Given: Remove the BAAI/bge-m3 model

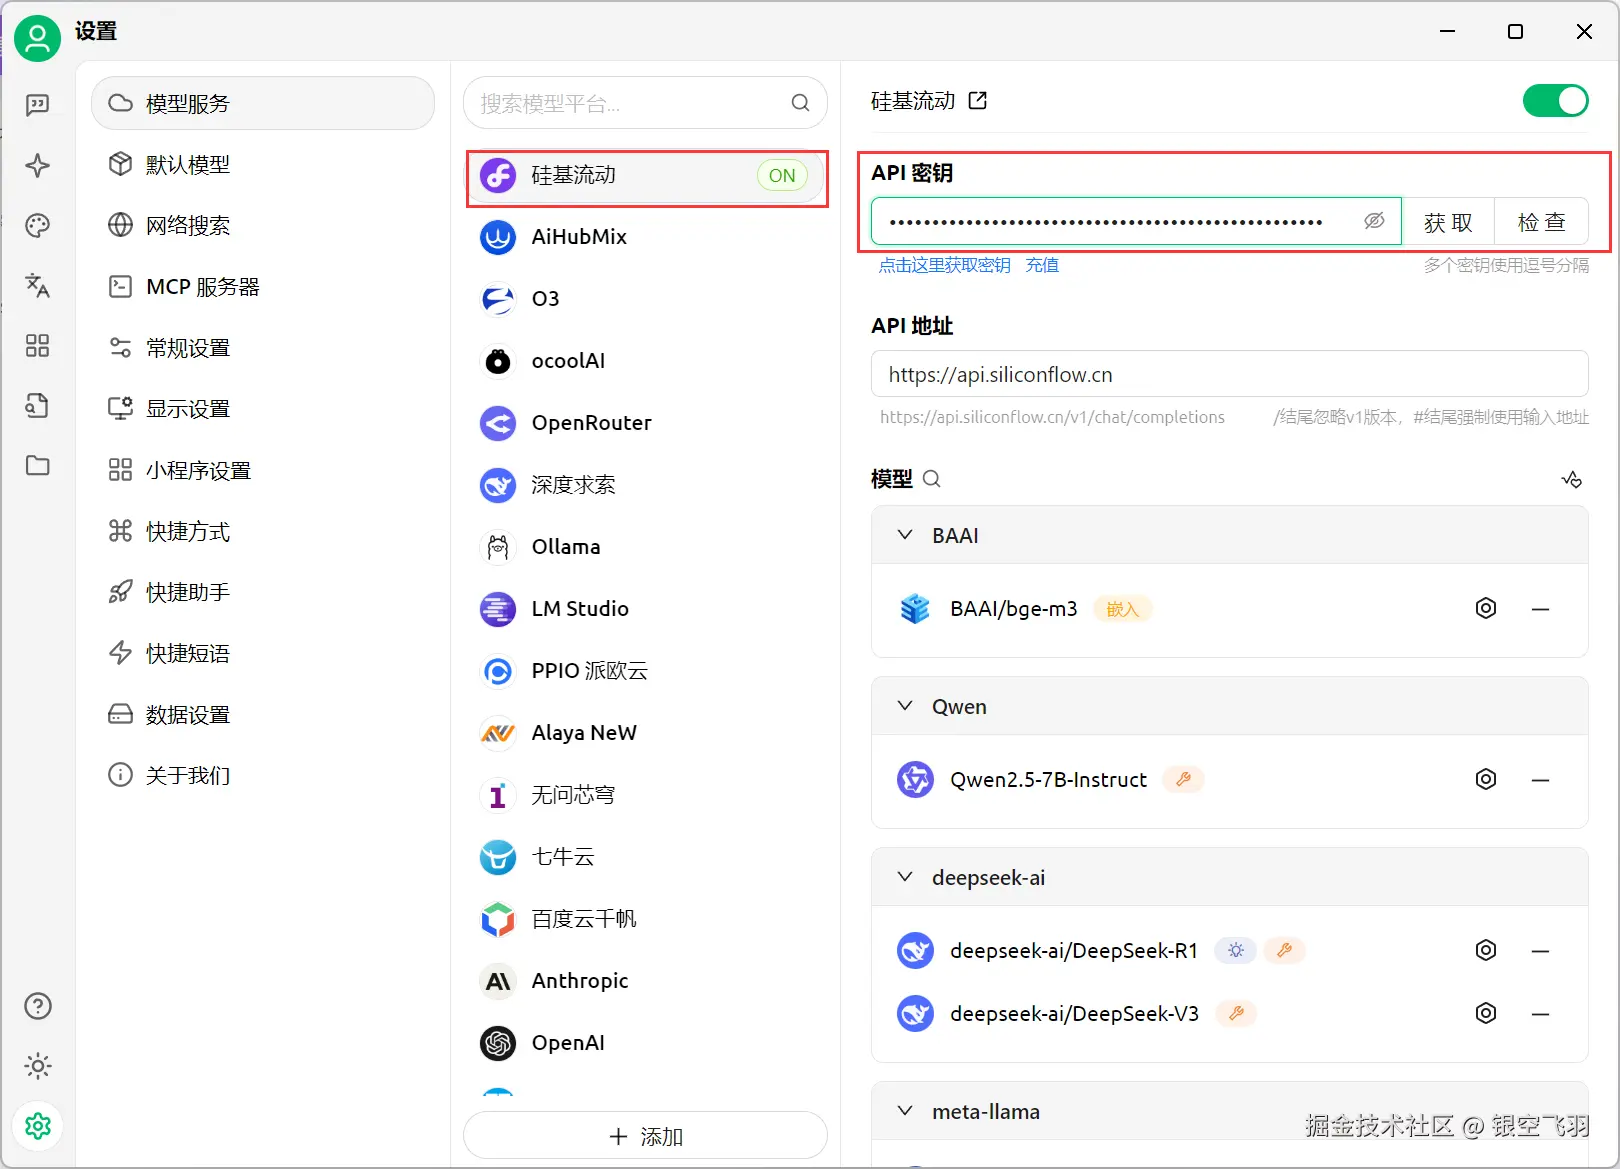Looking at the screenshot, I should click(x=1541, y=608).
